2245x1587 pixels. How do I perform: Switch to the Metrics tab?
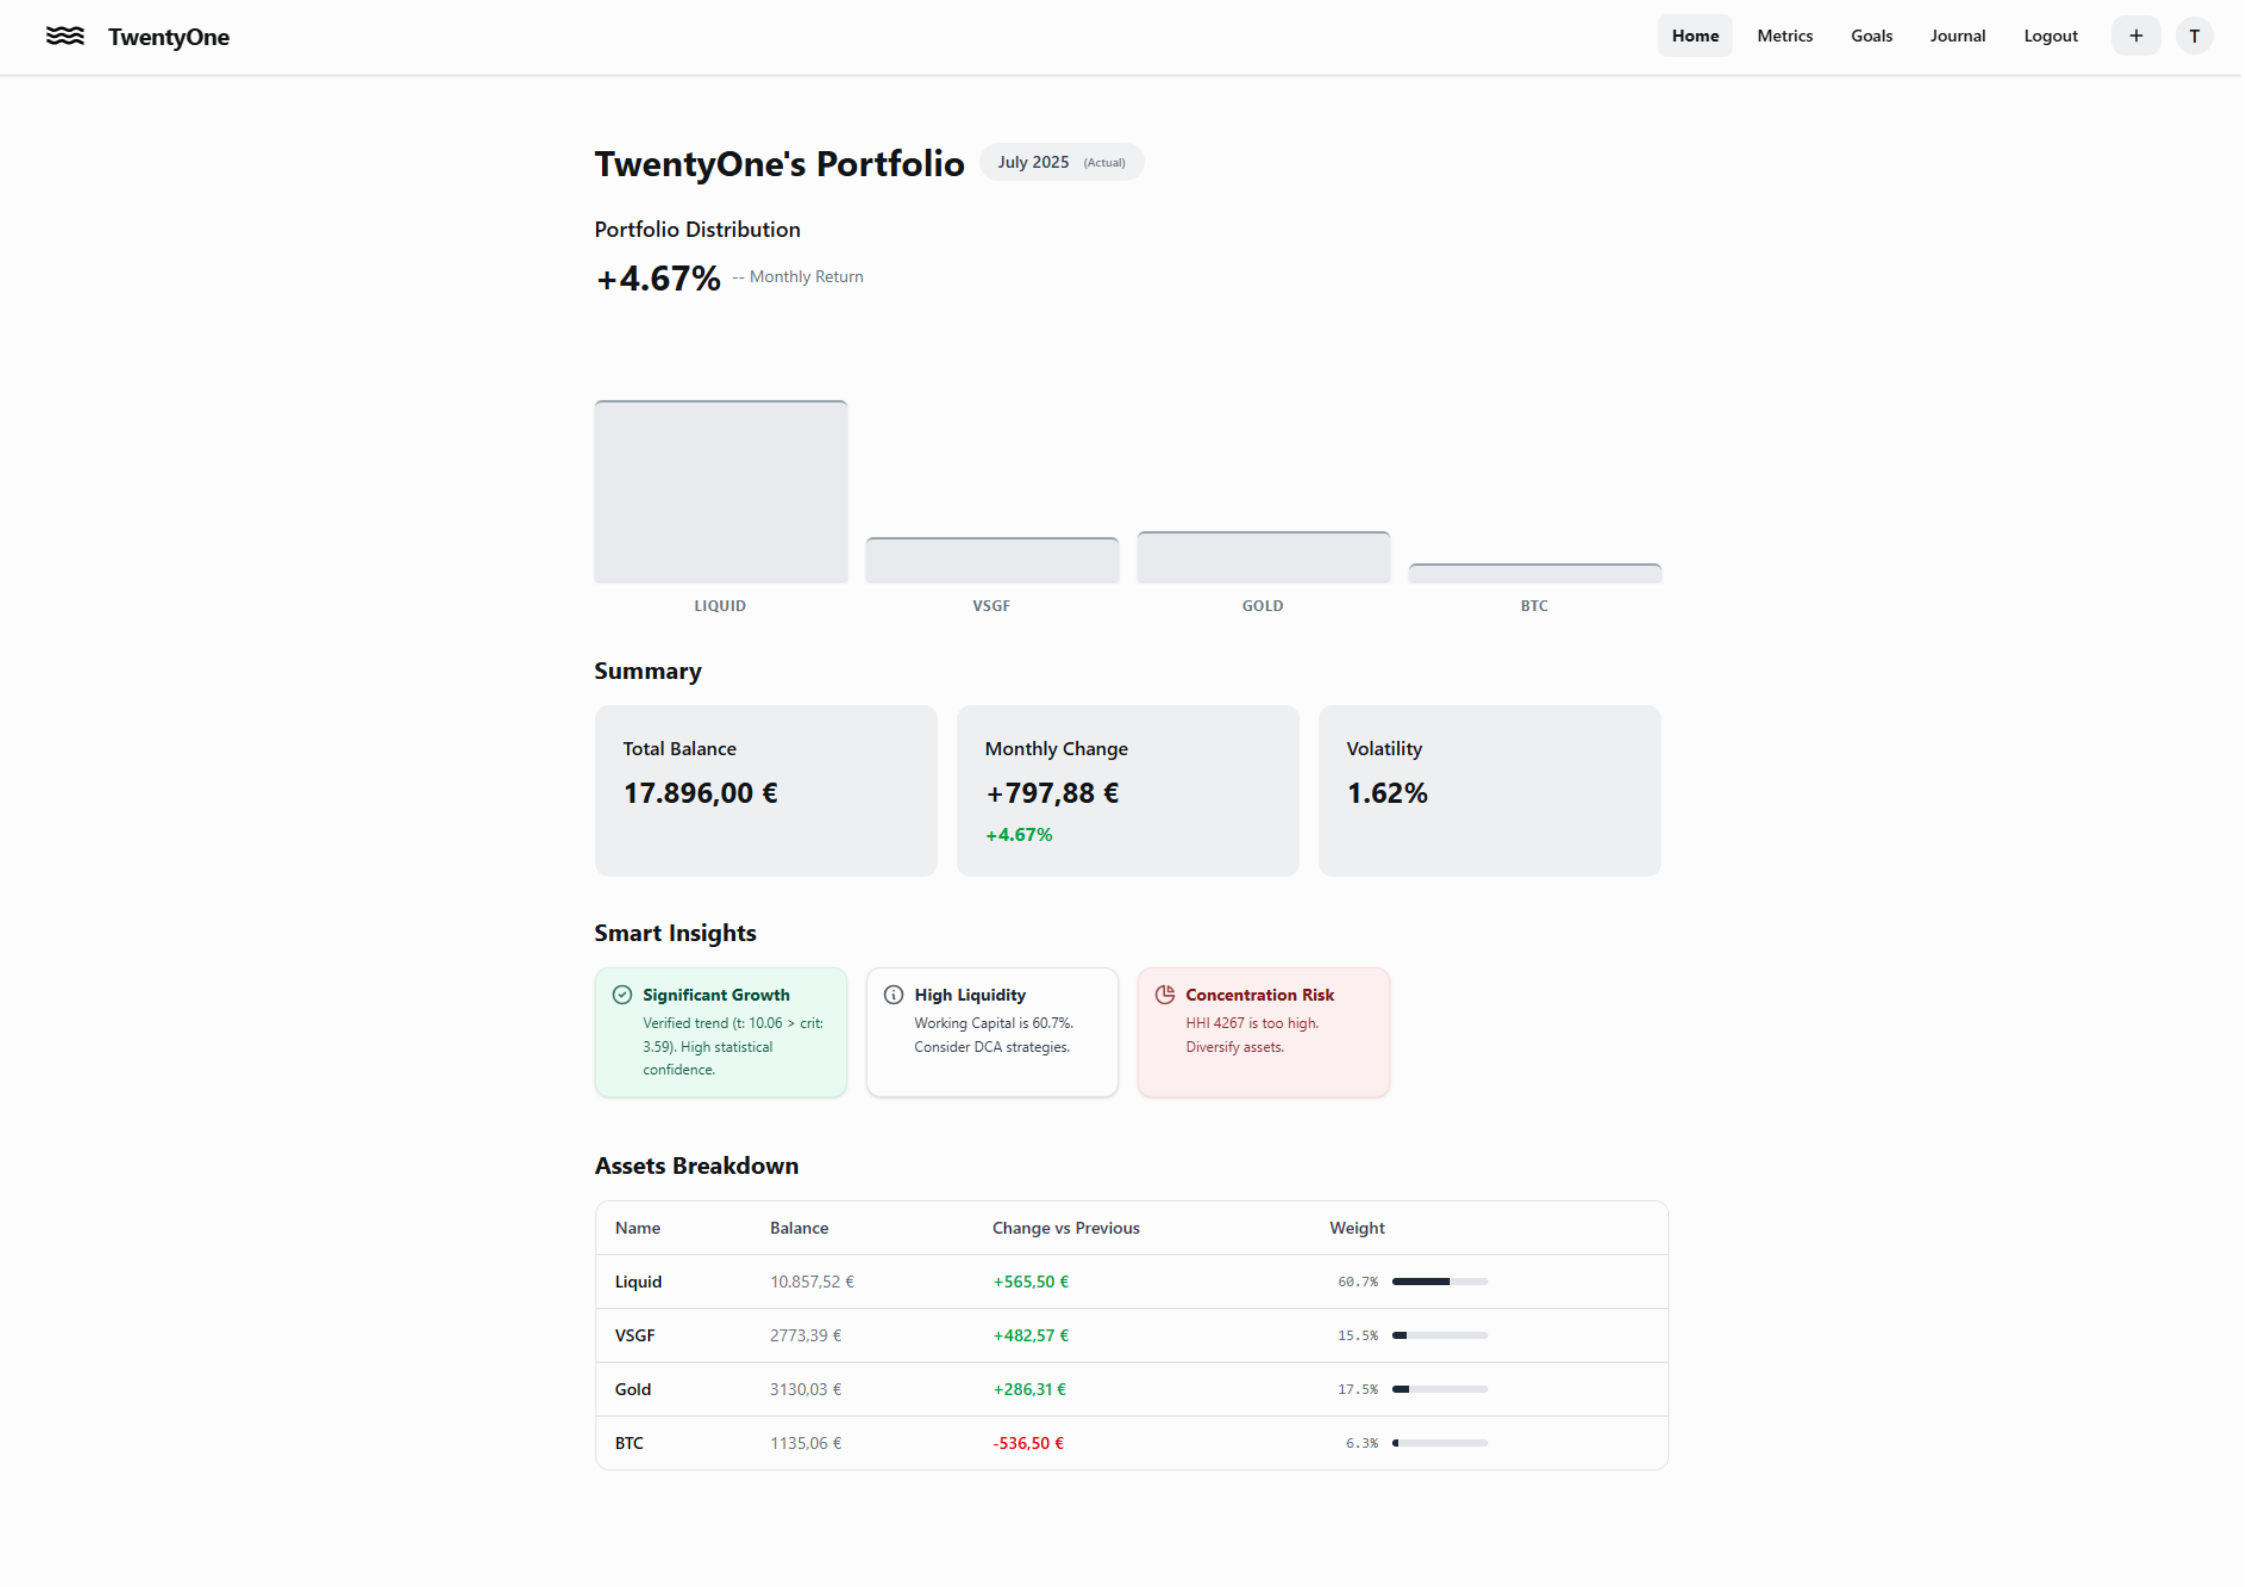click(x=1784, y=35)
